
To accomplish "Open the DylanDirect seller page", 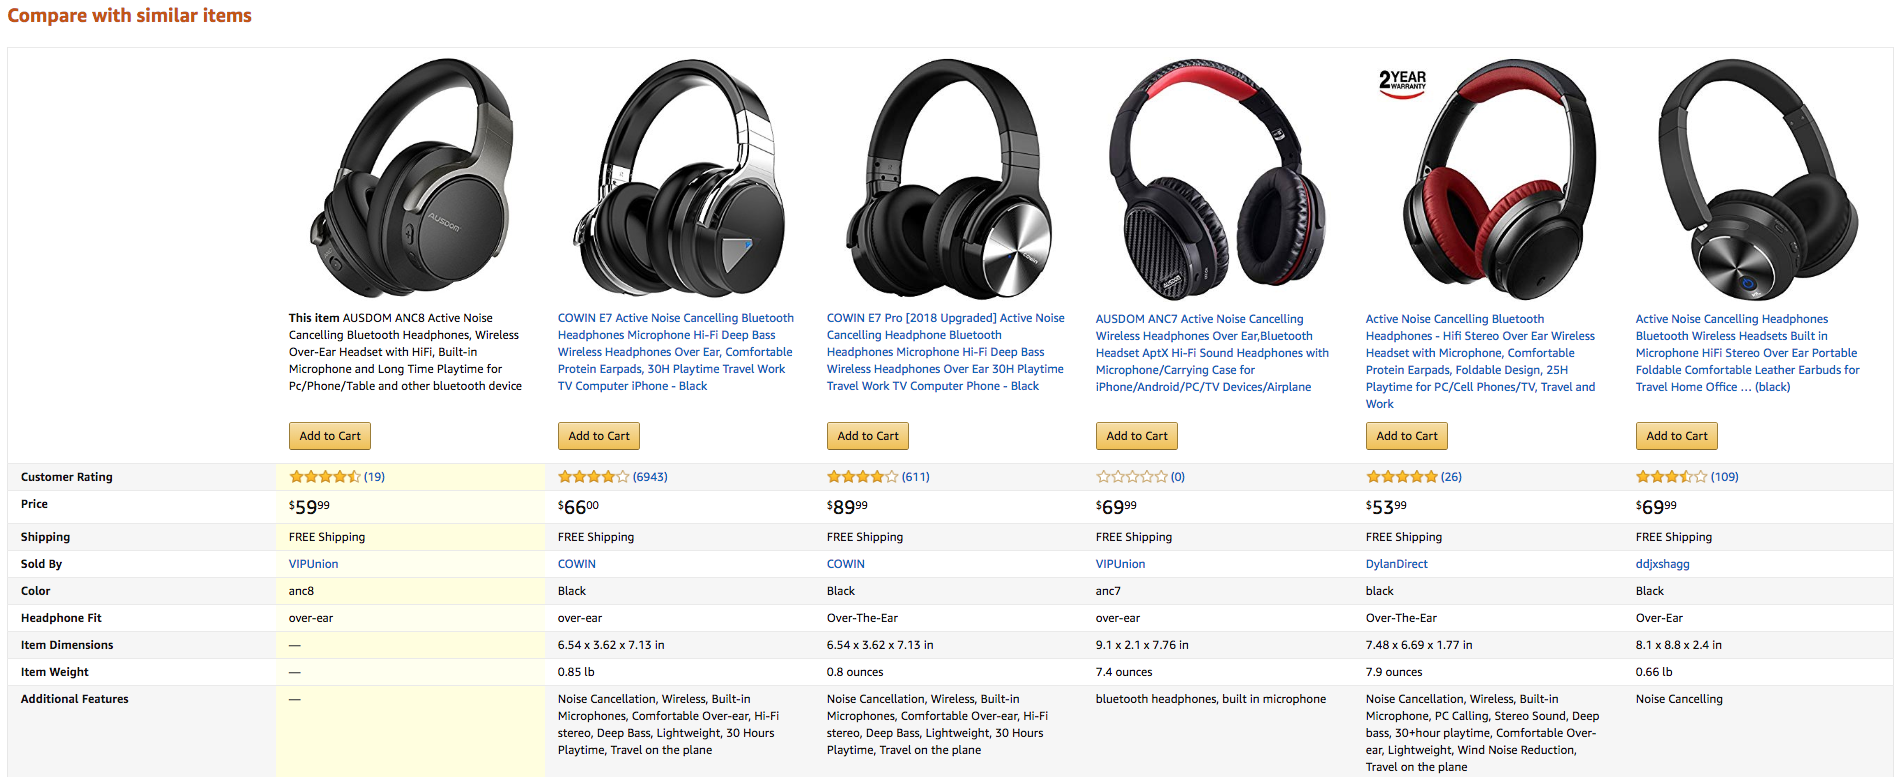I will tap(1397, 564).
